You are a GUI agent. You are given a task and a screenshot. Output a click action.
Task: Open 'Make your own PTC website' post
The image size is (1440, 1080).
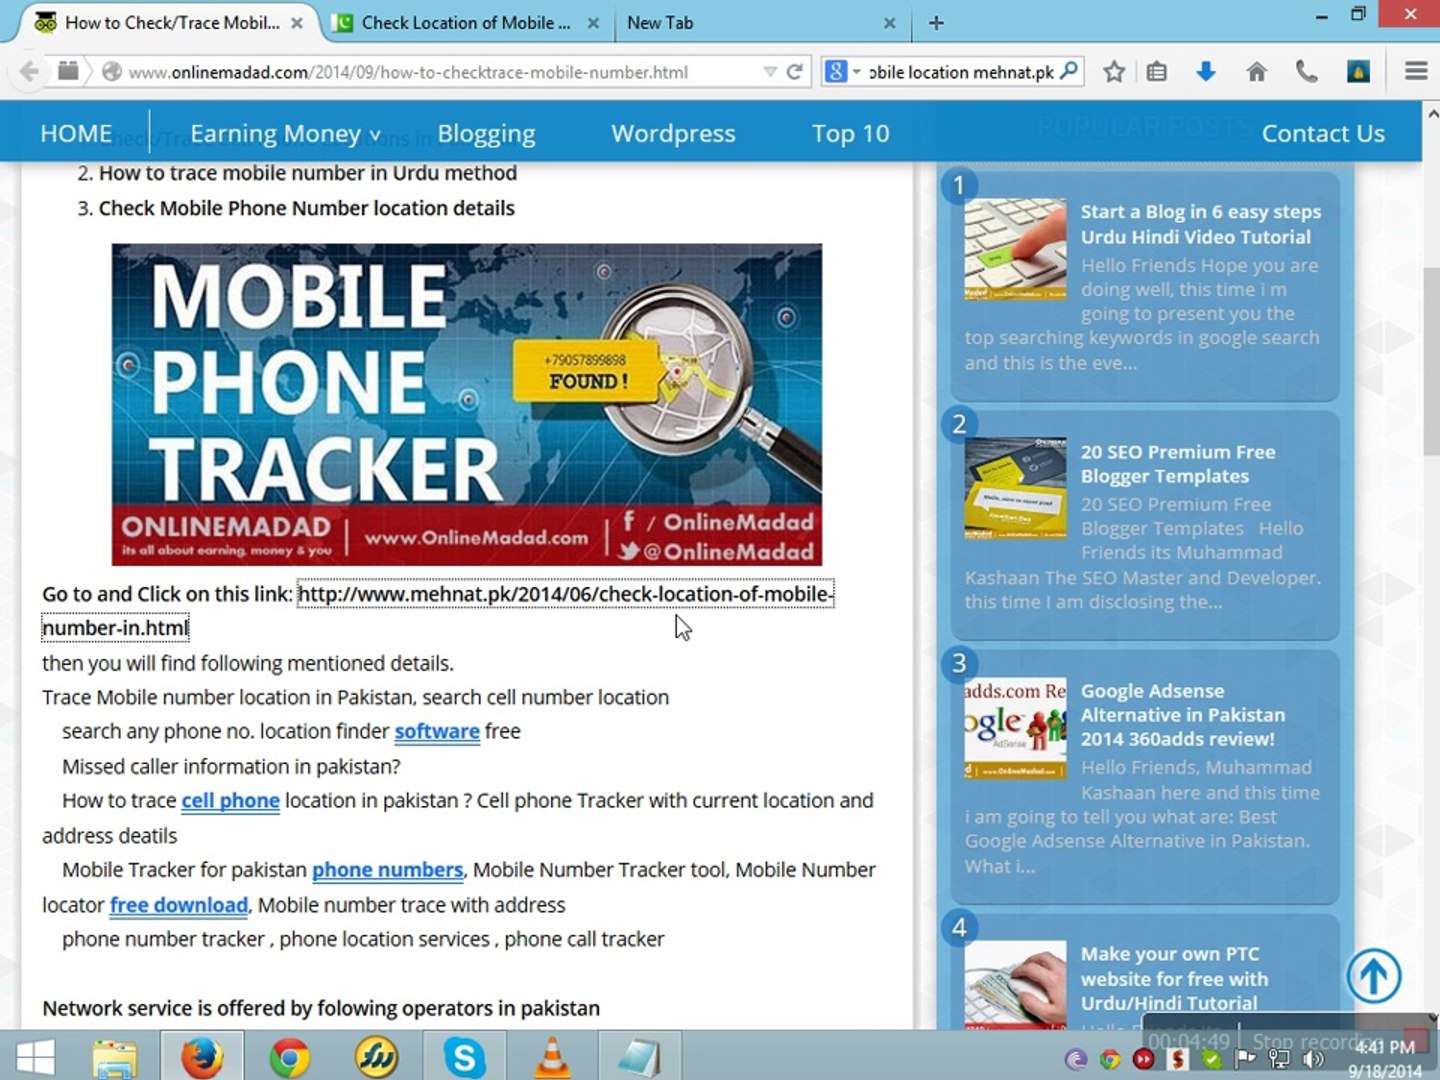point(1174,978)
